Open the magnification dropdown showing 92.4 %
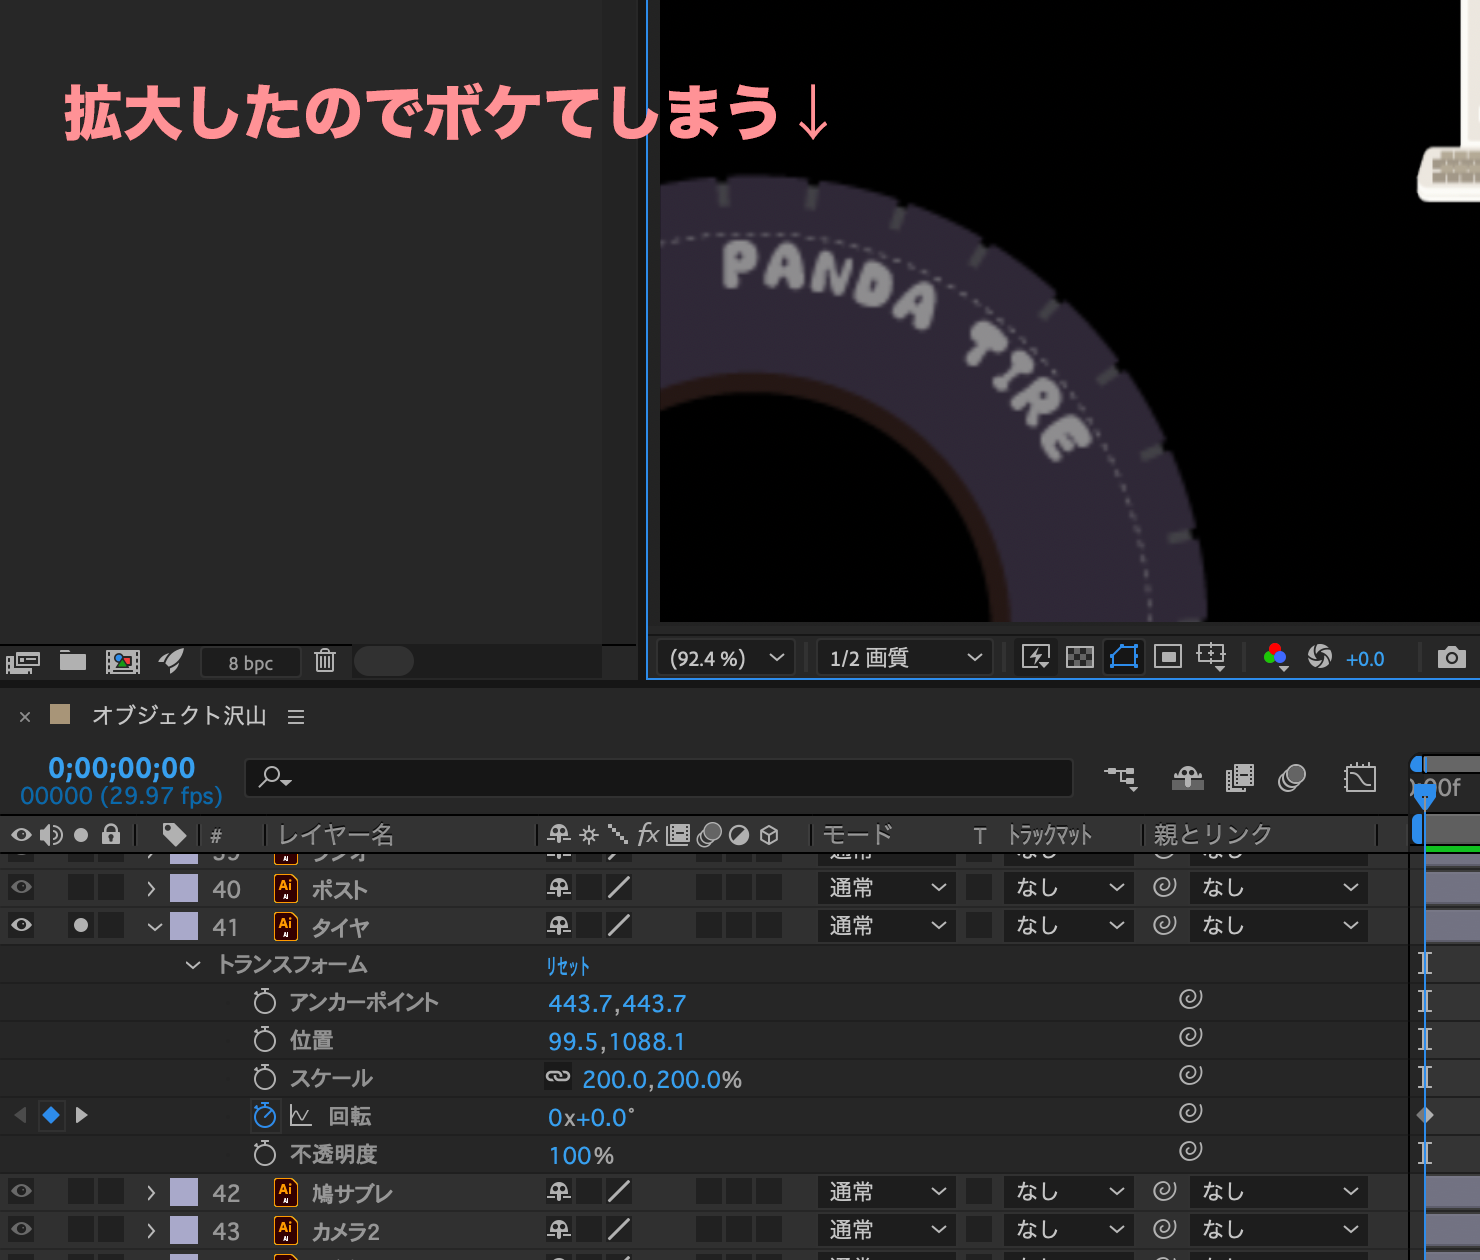Viewport: 1480px width, 1260px height. coord(726,658)
